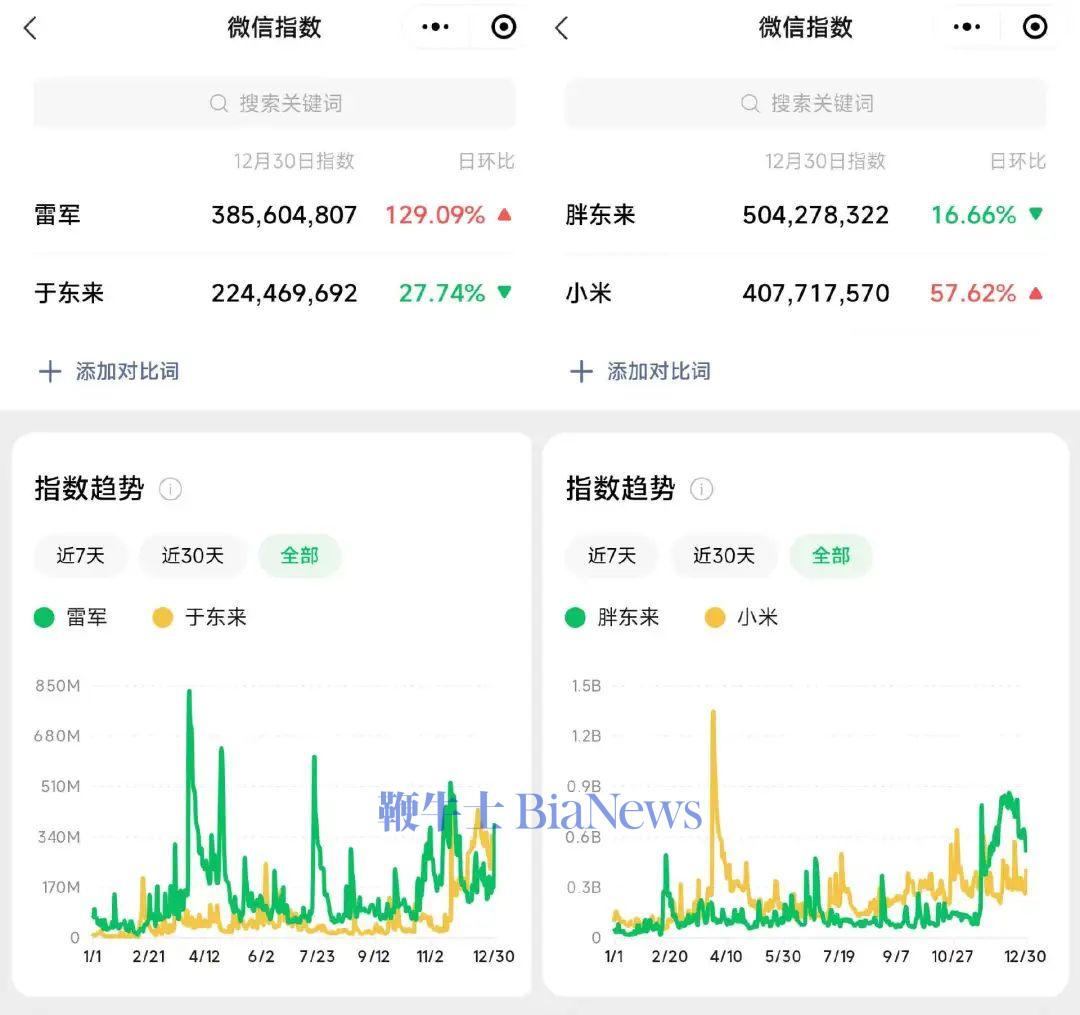The image size is (1080, 1015).
Task: Click right panel 微信指数 title
Action: (806, 28)
